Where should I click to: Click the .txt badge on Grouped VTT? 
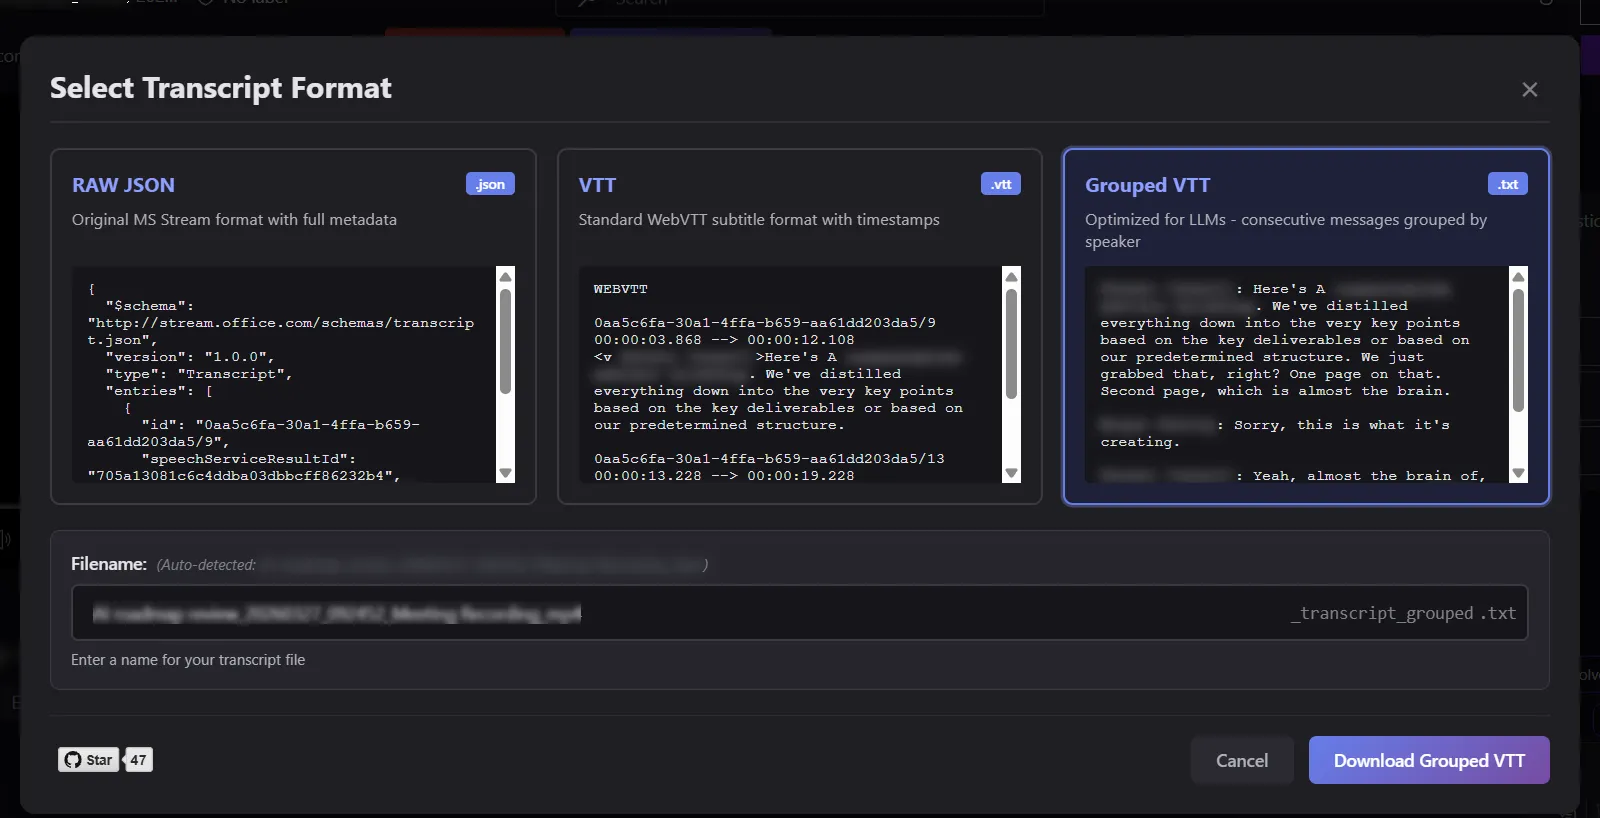1508,184
